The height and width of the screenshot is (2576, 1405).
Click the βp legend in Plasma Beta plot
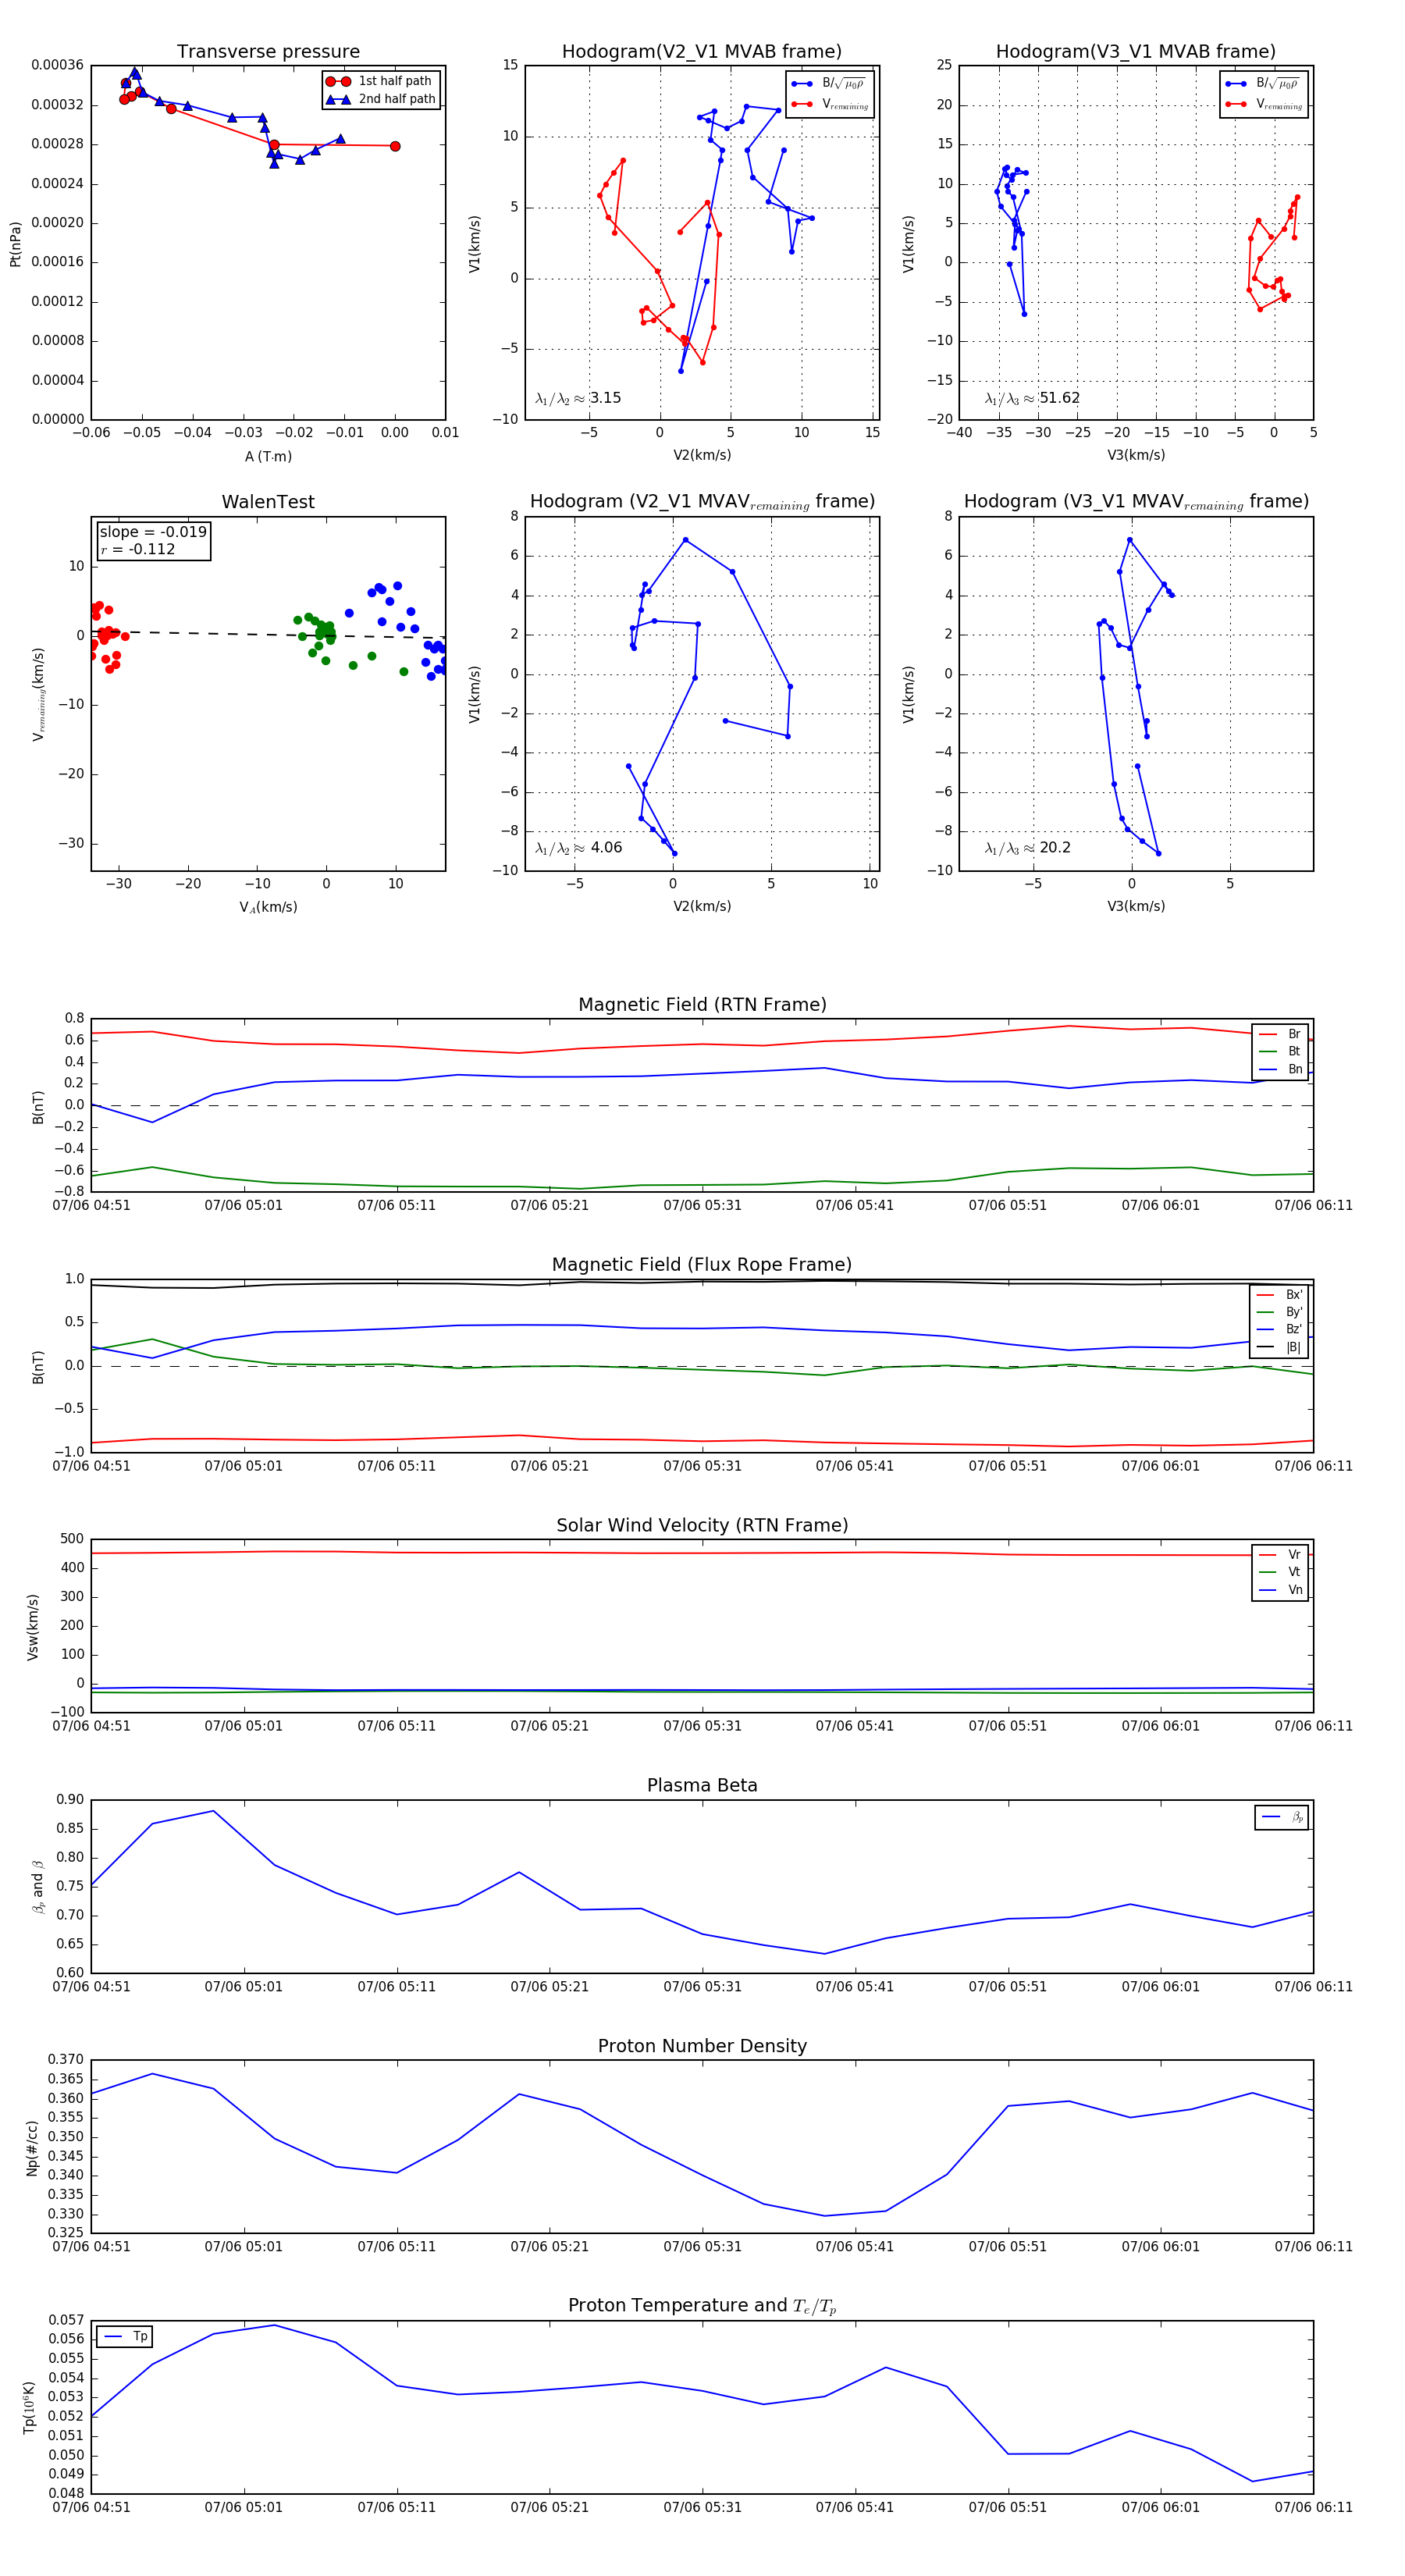[x=1282, y=1817]
